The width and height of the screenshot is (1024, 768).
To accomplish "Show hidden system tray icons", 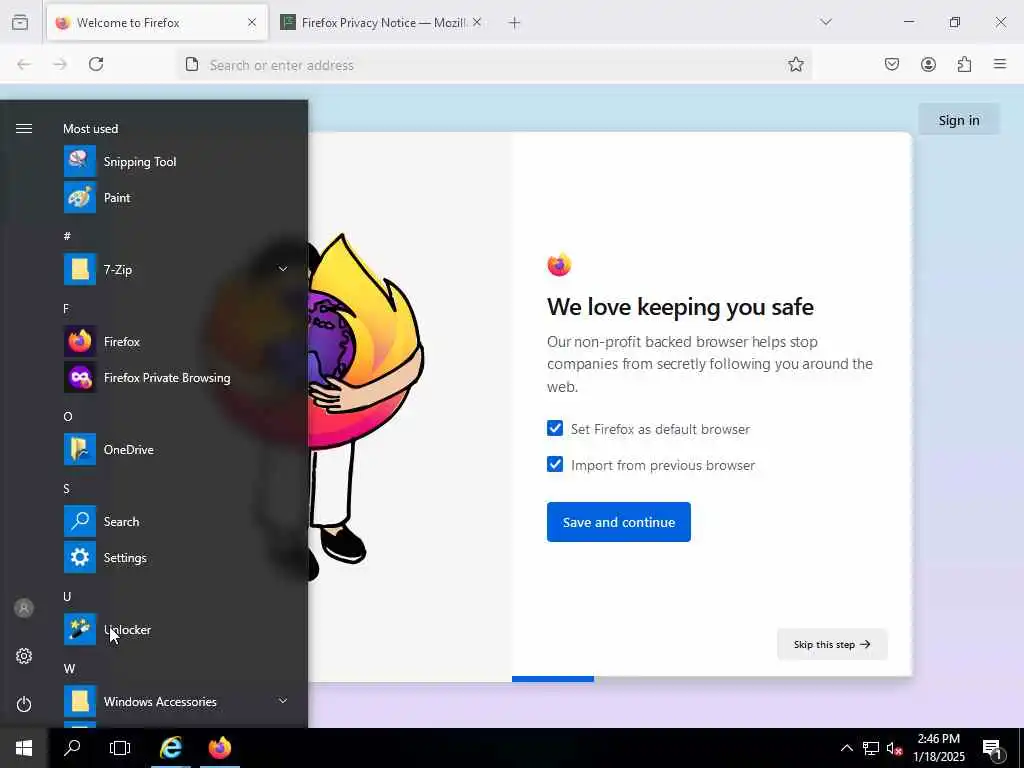I will click(x=846, y=748).
